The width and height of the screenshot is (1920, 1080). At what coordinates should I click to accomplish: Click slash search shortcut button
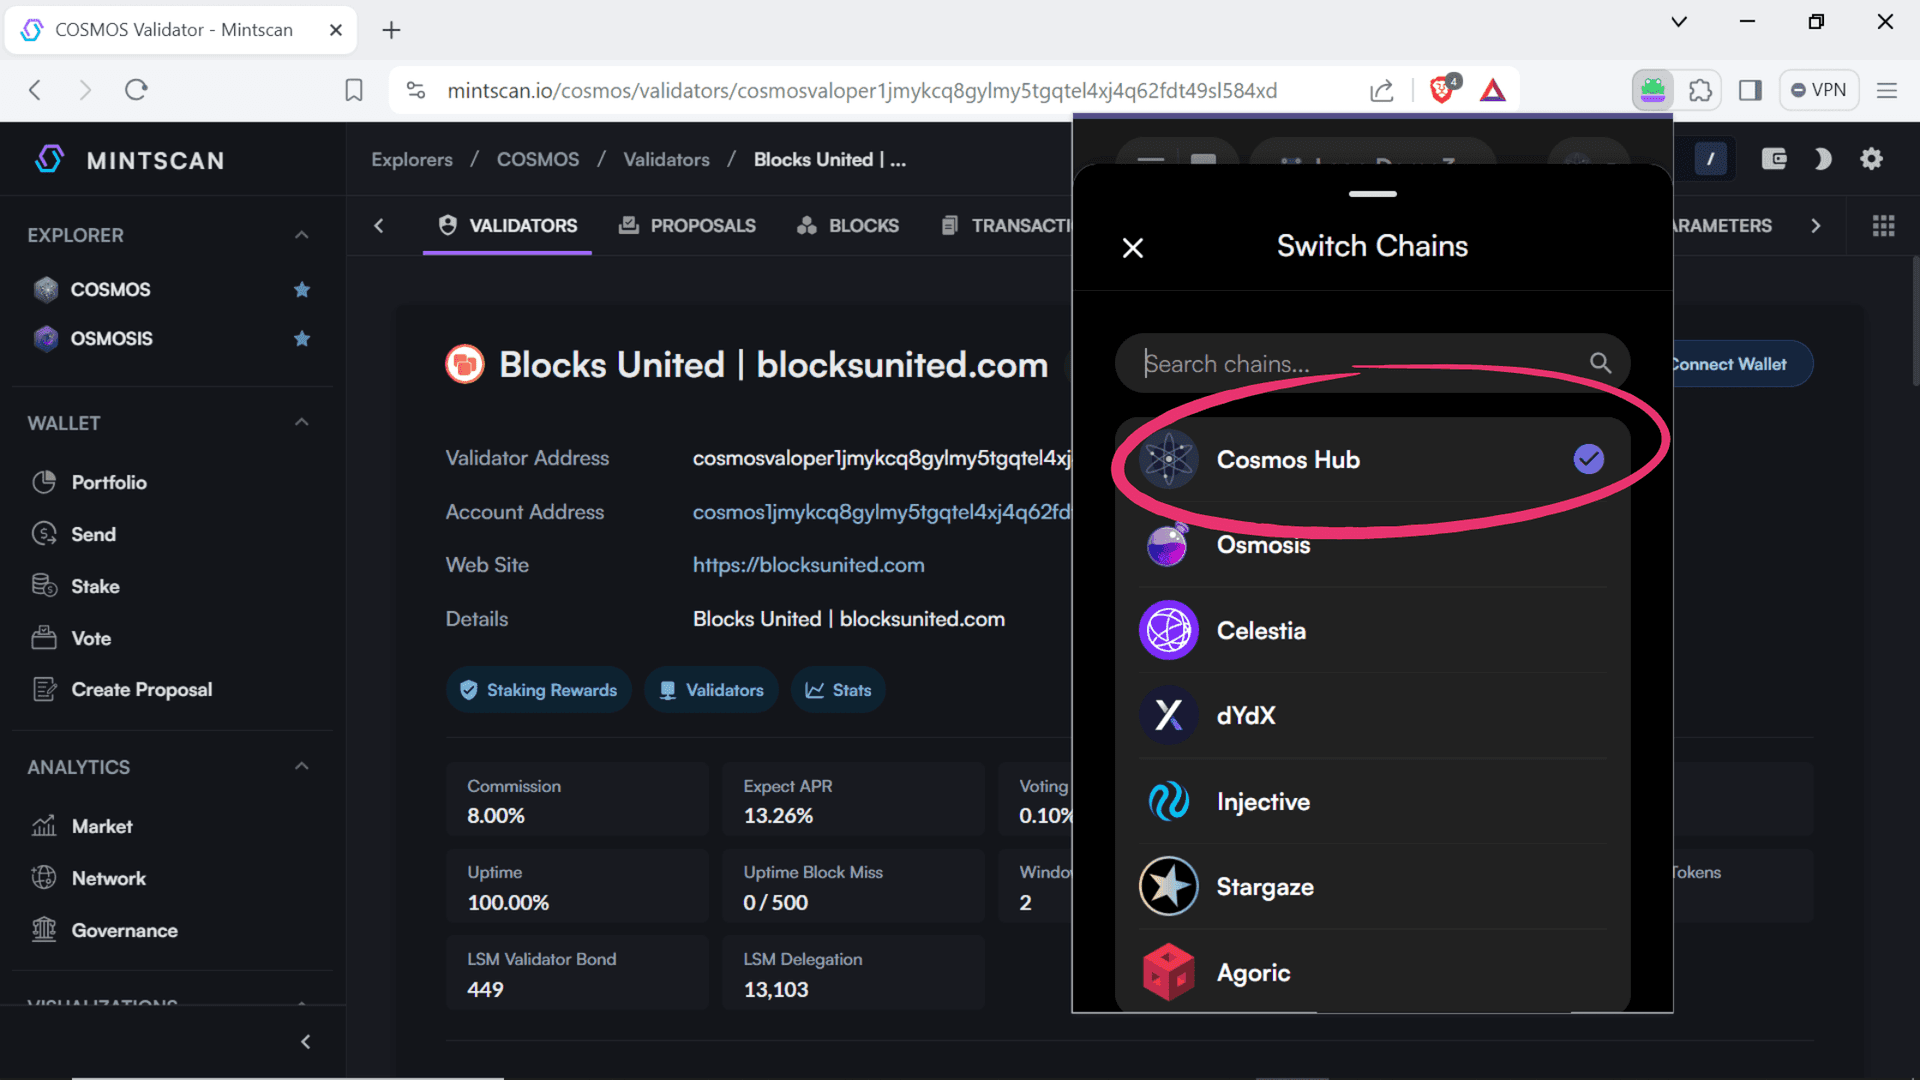pos(1710,159)
